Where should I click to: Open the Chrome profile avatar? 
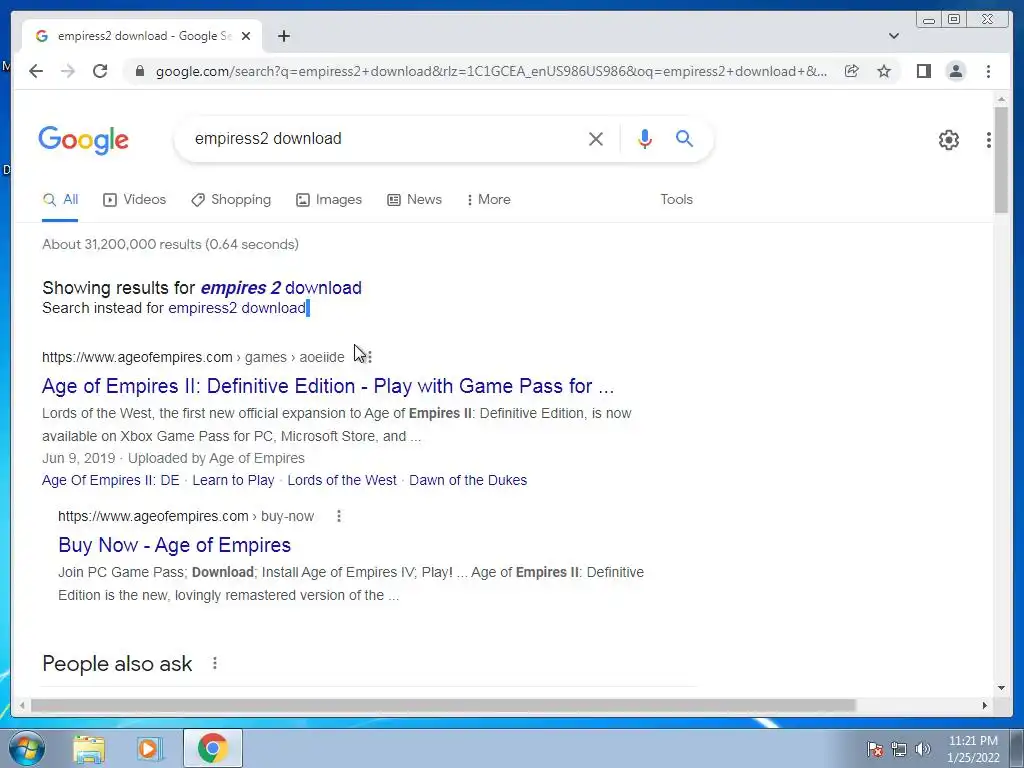click(956, 71)
